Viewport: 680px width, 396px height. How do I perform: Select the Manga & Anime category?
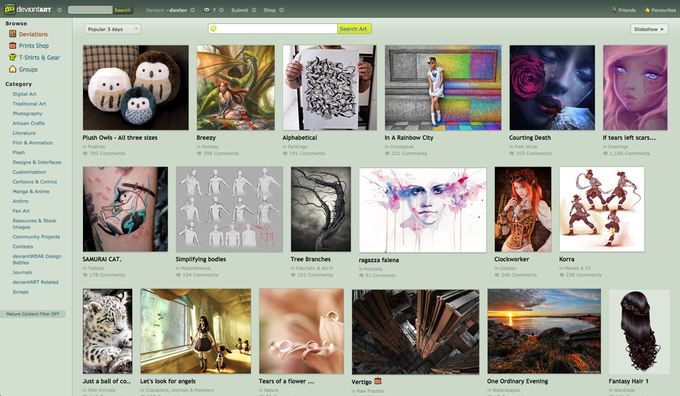click(x=31, y=191)
